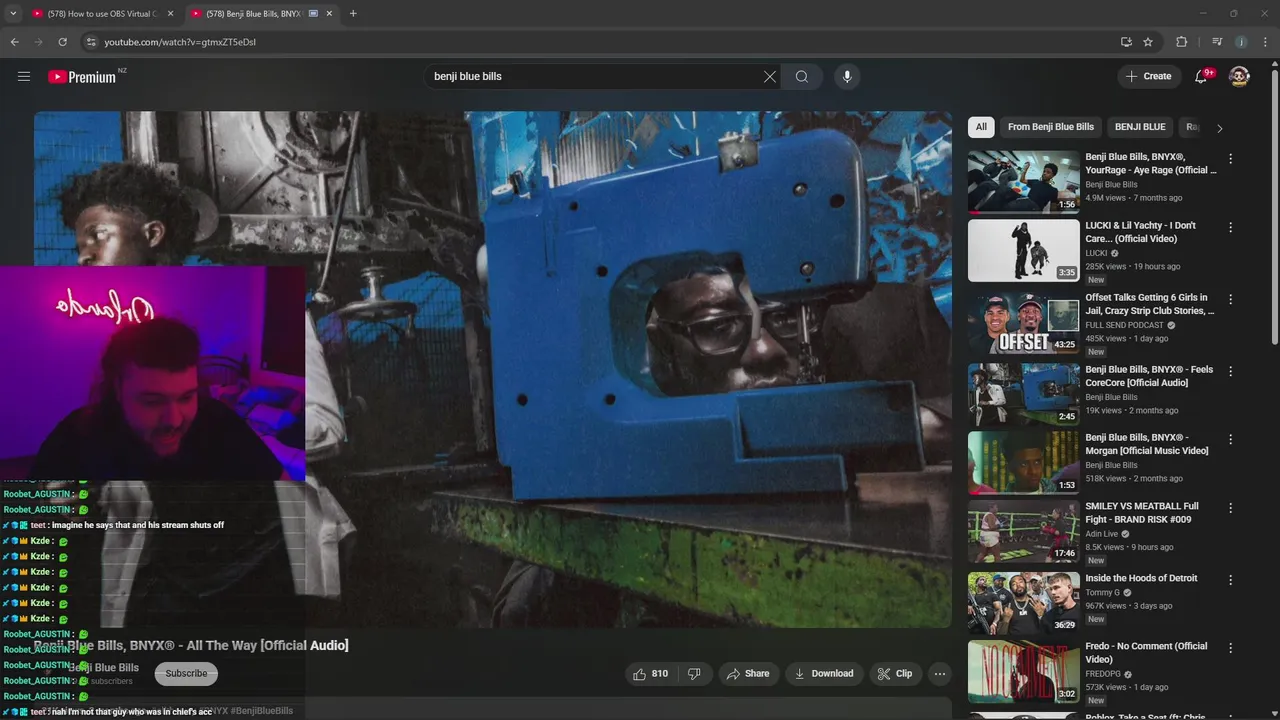Subscribe to Benji Blue Bills
Image resolution: width=1280 pixels, height=720 pixels.
[x=186, y=673]
